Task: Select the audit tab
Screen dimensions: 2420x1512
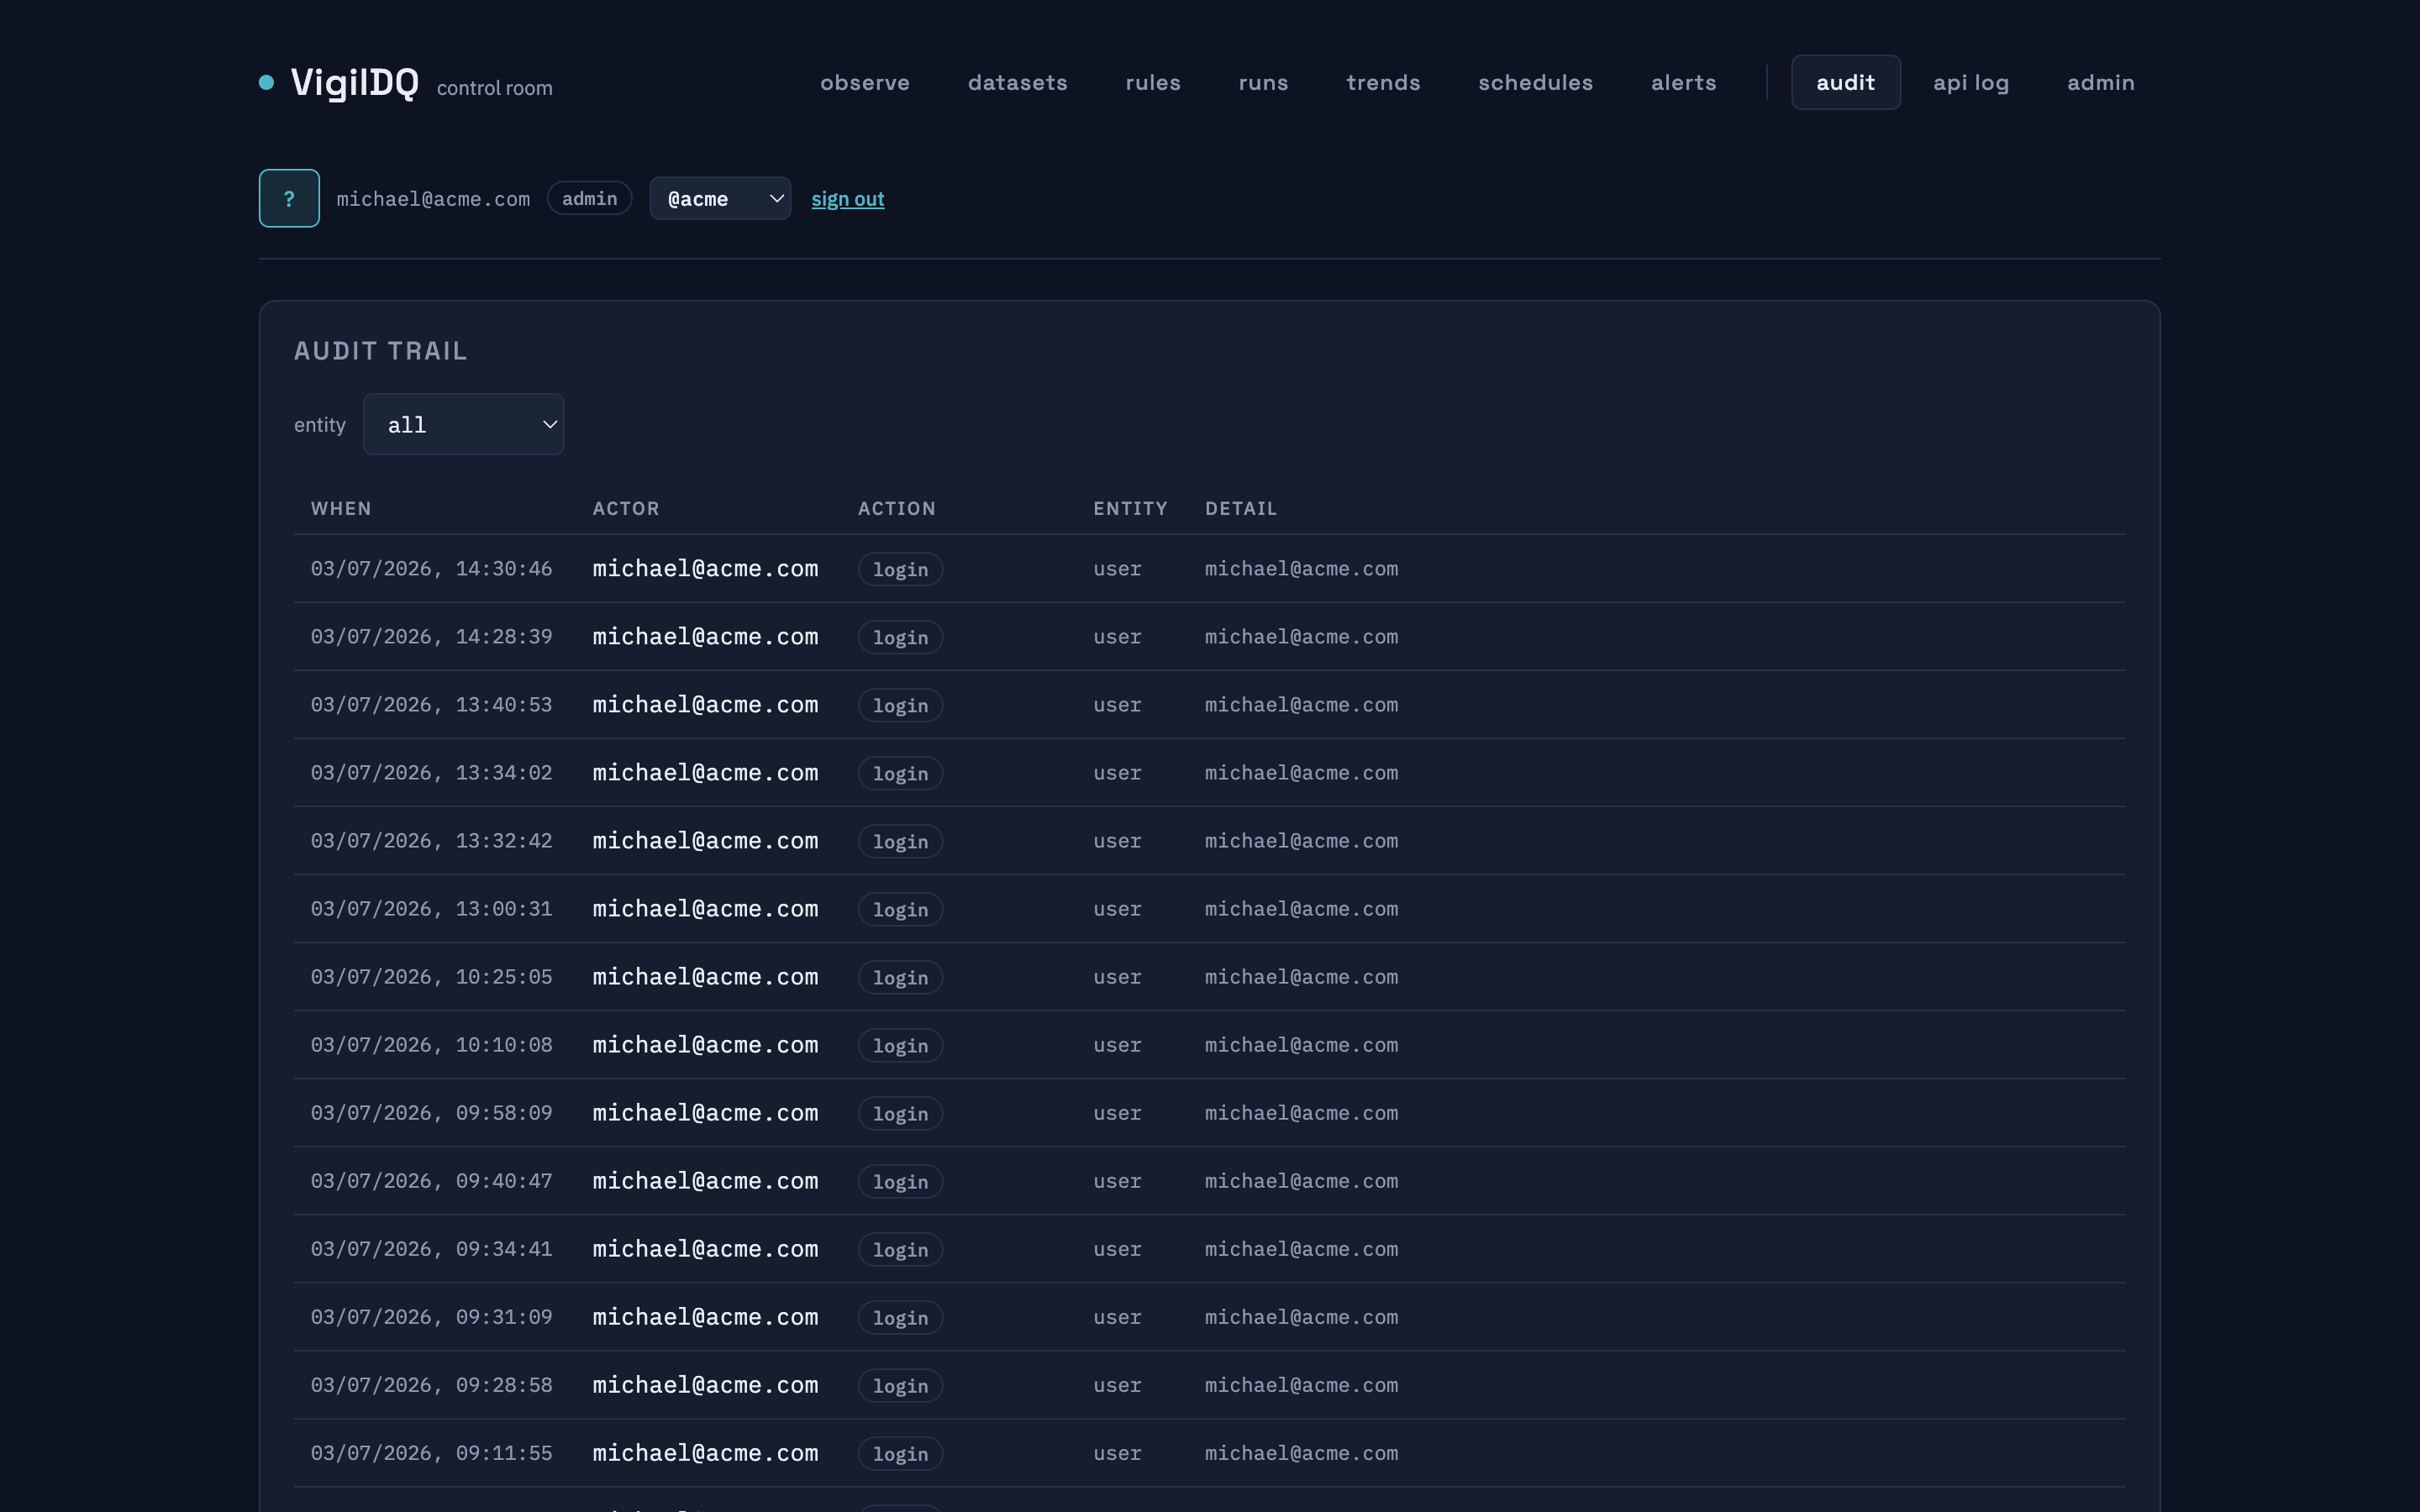Action: pos(1845,82)
